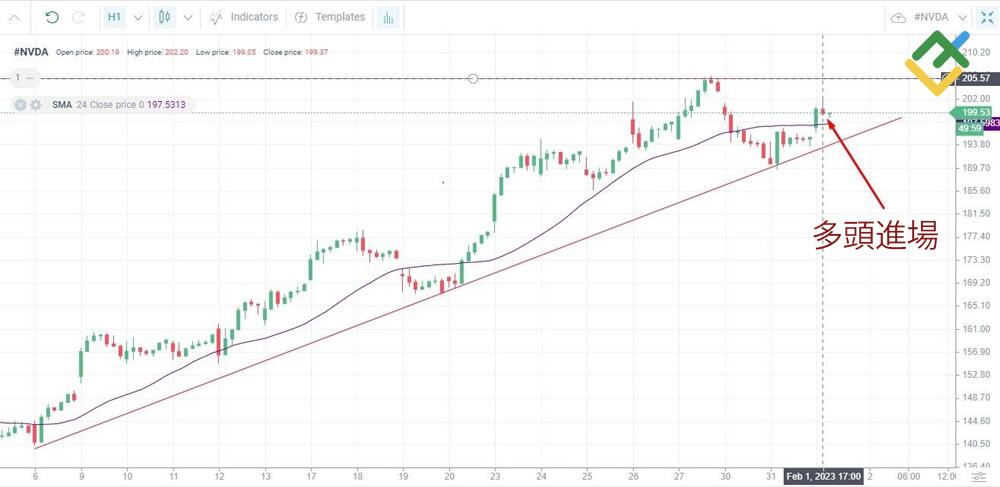Undo the last chart action
Image resolution: width=1000 pixels, height=487 pixels.
point(52,17)
